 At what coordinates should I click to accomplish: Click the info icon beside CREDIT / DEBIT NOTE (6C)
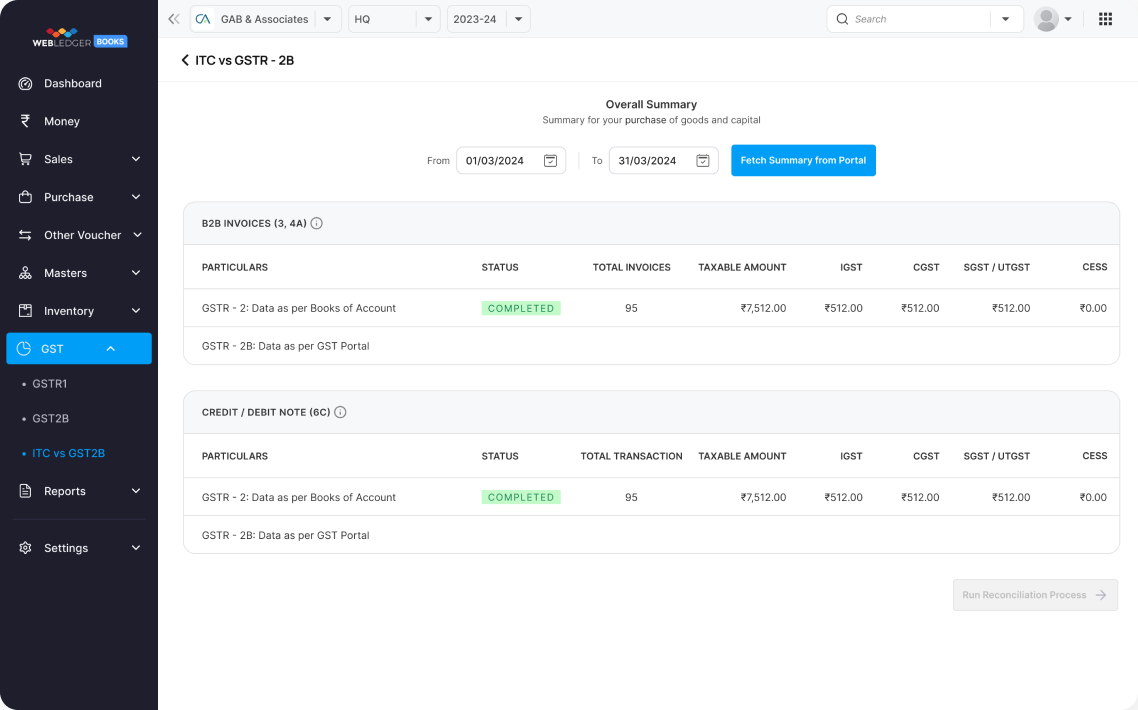pos(340,411)
